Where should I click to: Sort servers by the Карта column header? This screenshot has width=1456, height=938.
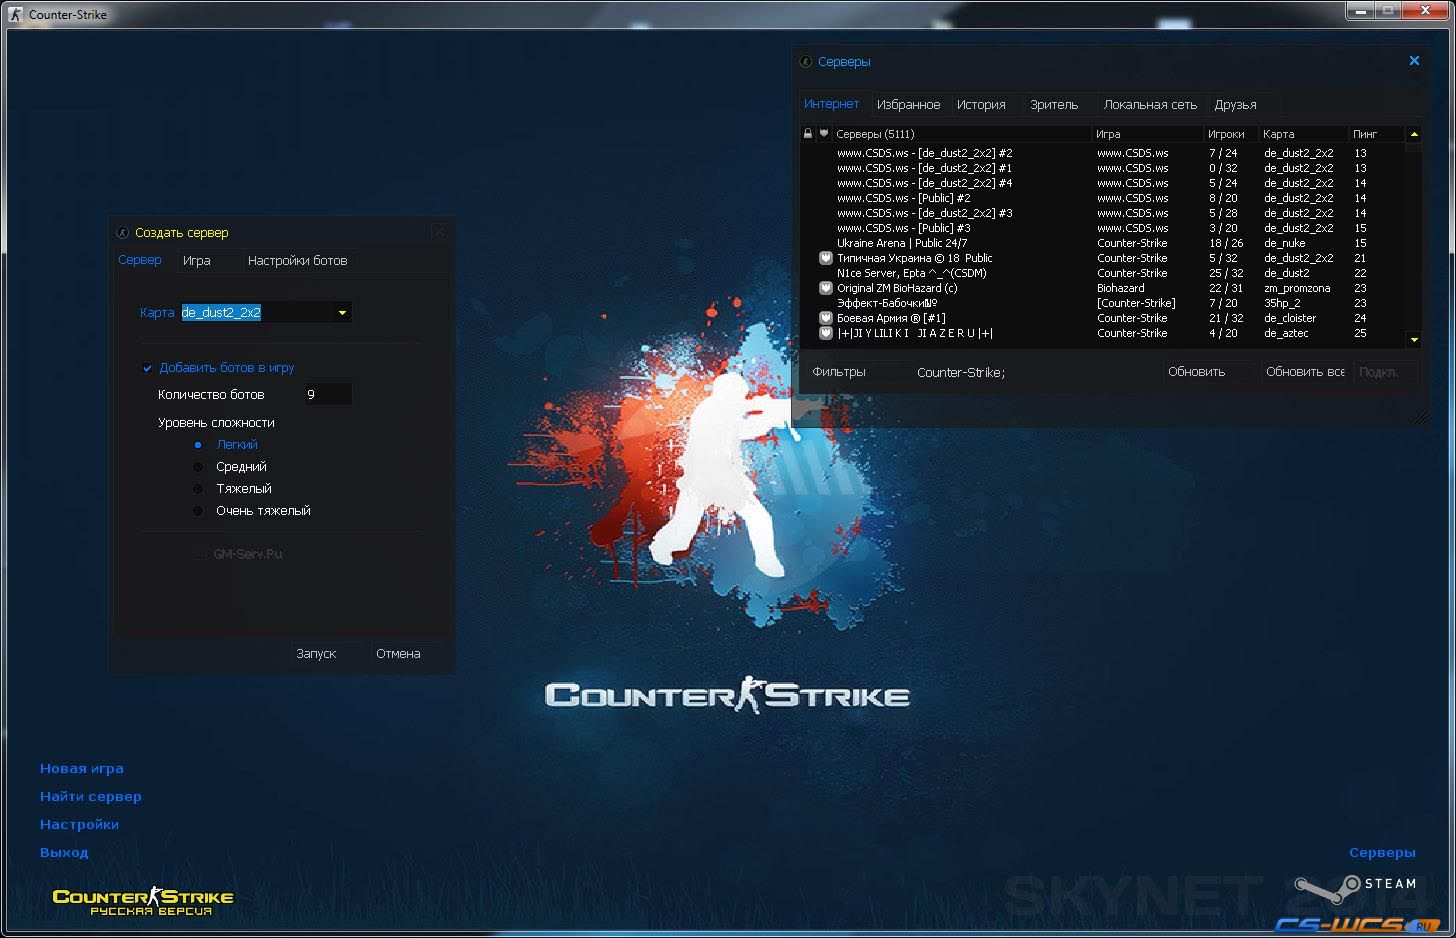tap(1303, 134)
